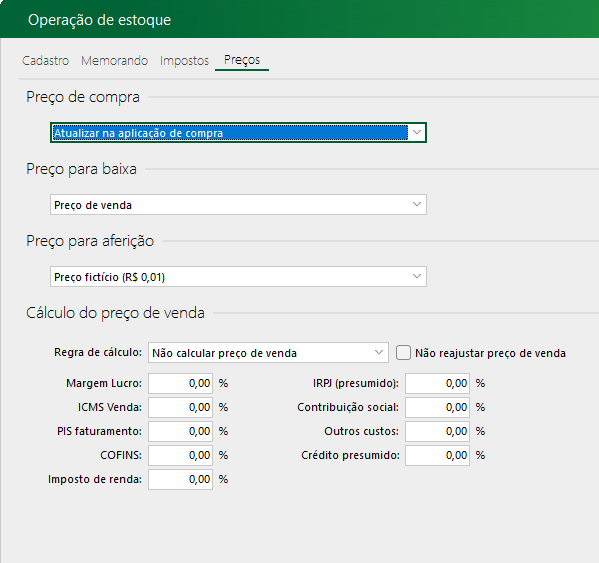Select the Contribuição social field

click(x=437, y=407)
